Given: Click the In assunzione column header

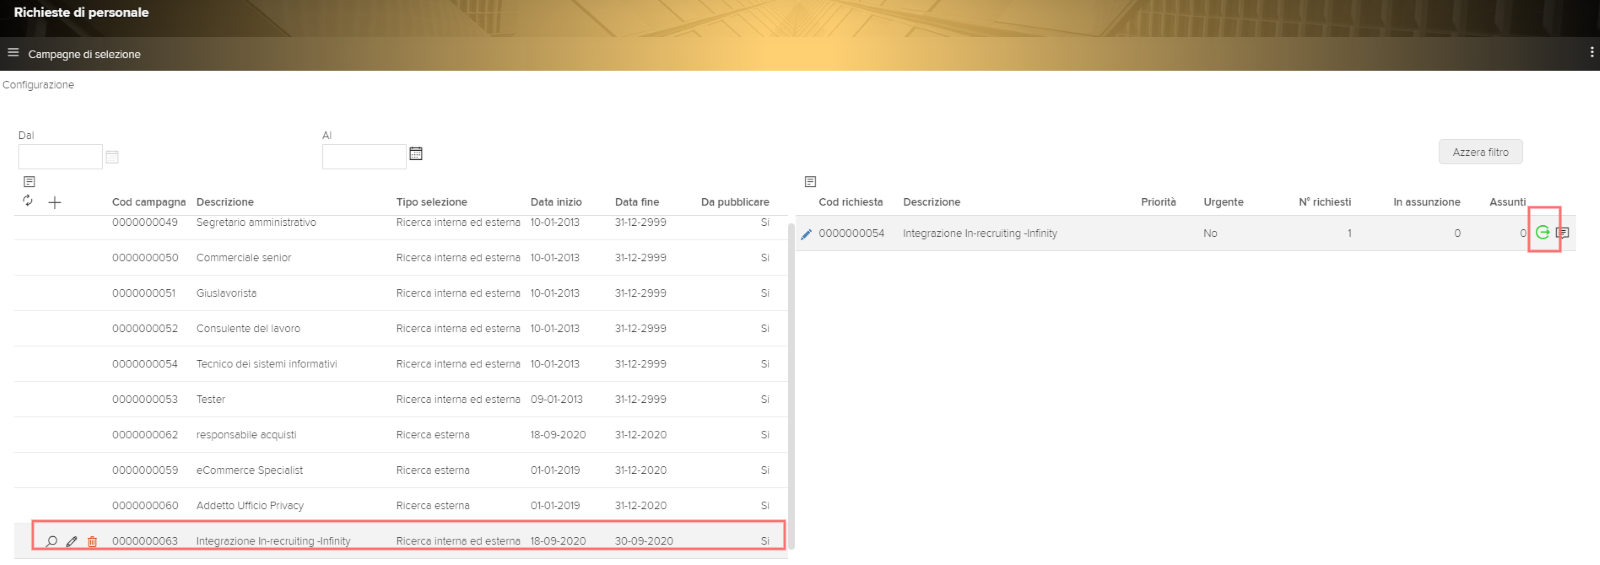Looking at the screenshot, I should click(x=1427, y=202).
